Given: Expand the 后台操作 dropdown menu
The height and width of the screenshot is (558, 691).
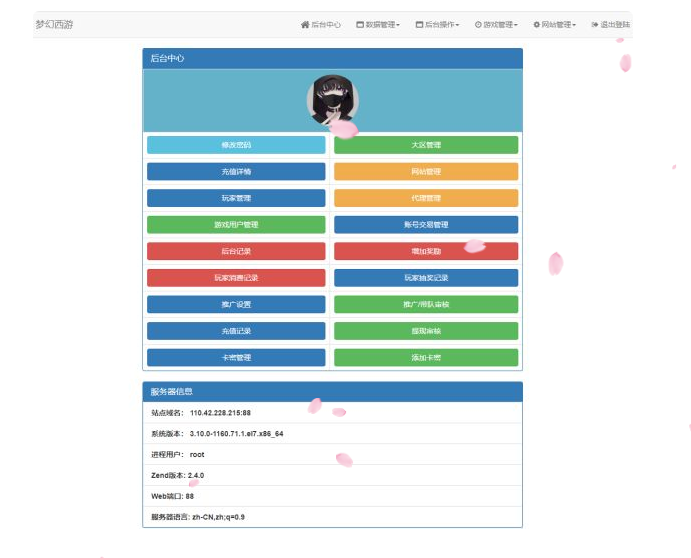Looking at the screenshot, I should point(437,24).
